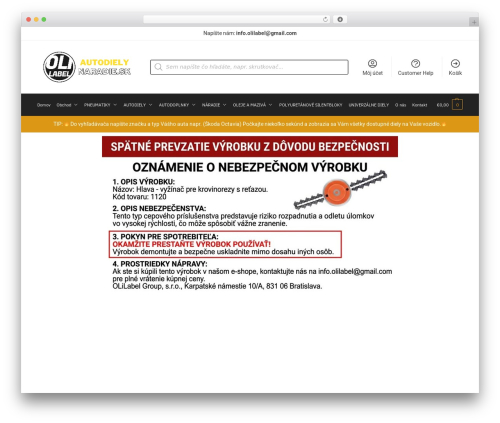Viewport: 500px width, 423px height.
Task: Open the Košík arrow icon
Action: (x=455, y=63)
